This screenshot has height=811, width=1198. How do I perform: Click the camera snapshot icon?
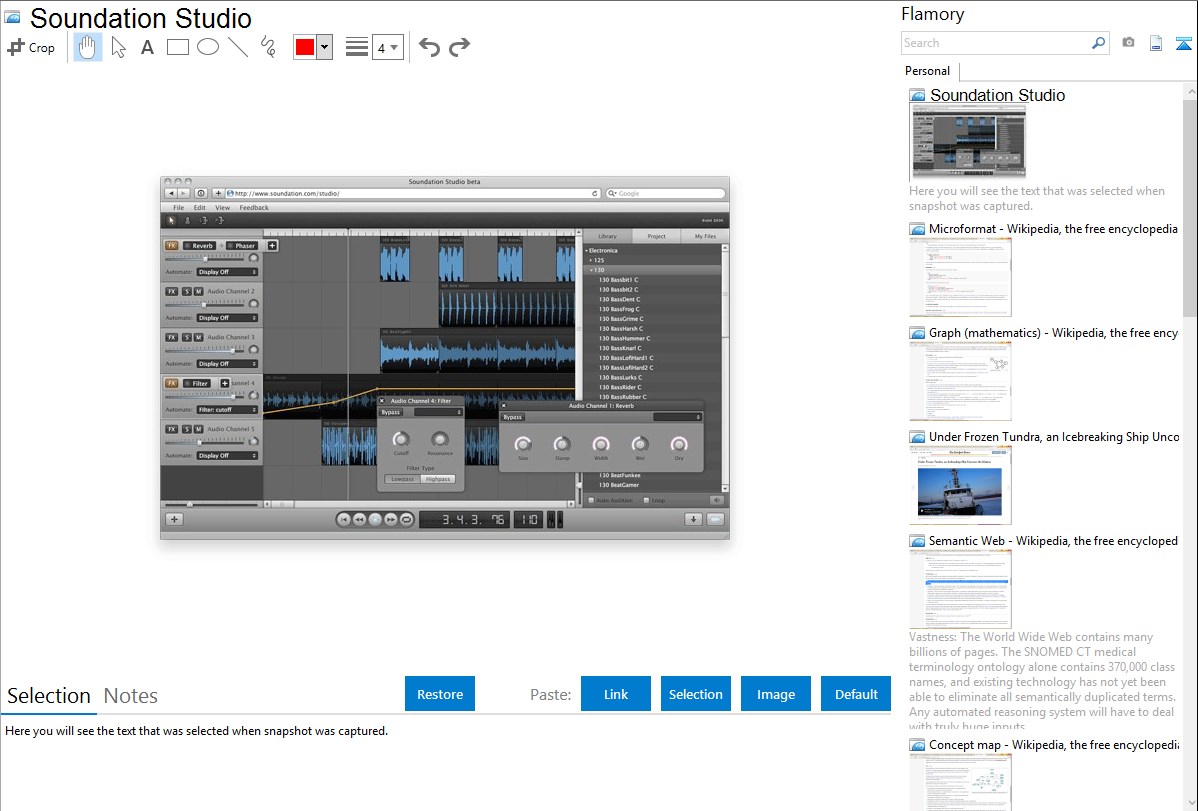click(1128, 43)
